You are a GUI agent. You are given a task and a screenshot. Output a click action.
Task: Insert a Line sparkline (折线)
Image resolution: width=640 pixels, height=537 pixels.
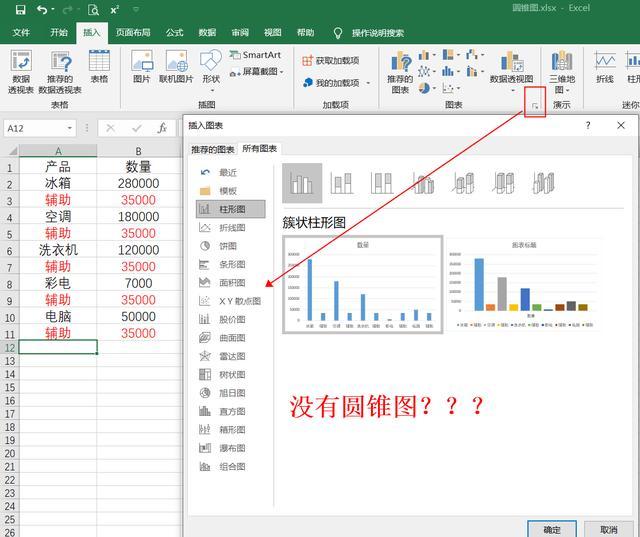(x=605, y=67)
